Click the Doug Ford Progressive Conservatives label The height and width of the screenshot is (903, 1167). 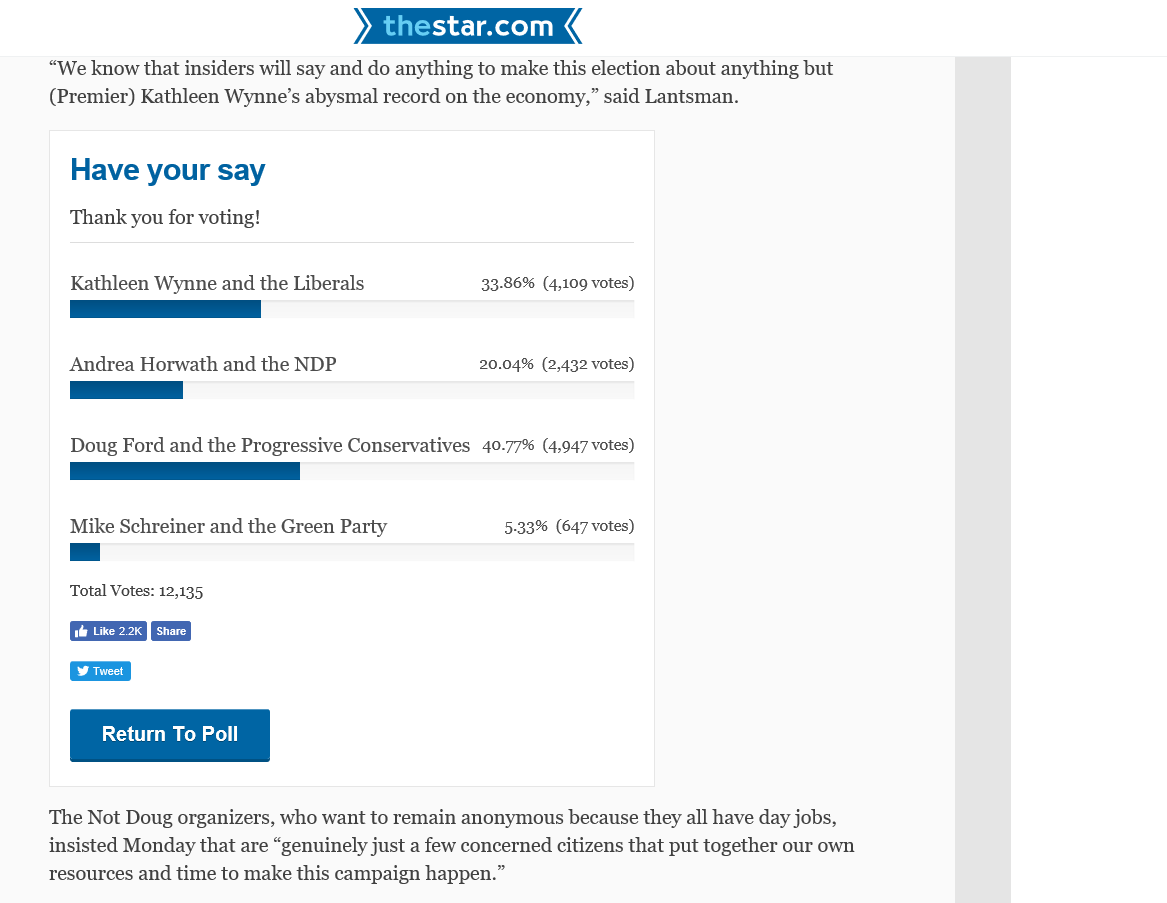coord(270,445)
